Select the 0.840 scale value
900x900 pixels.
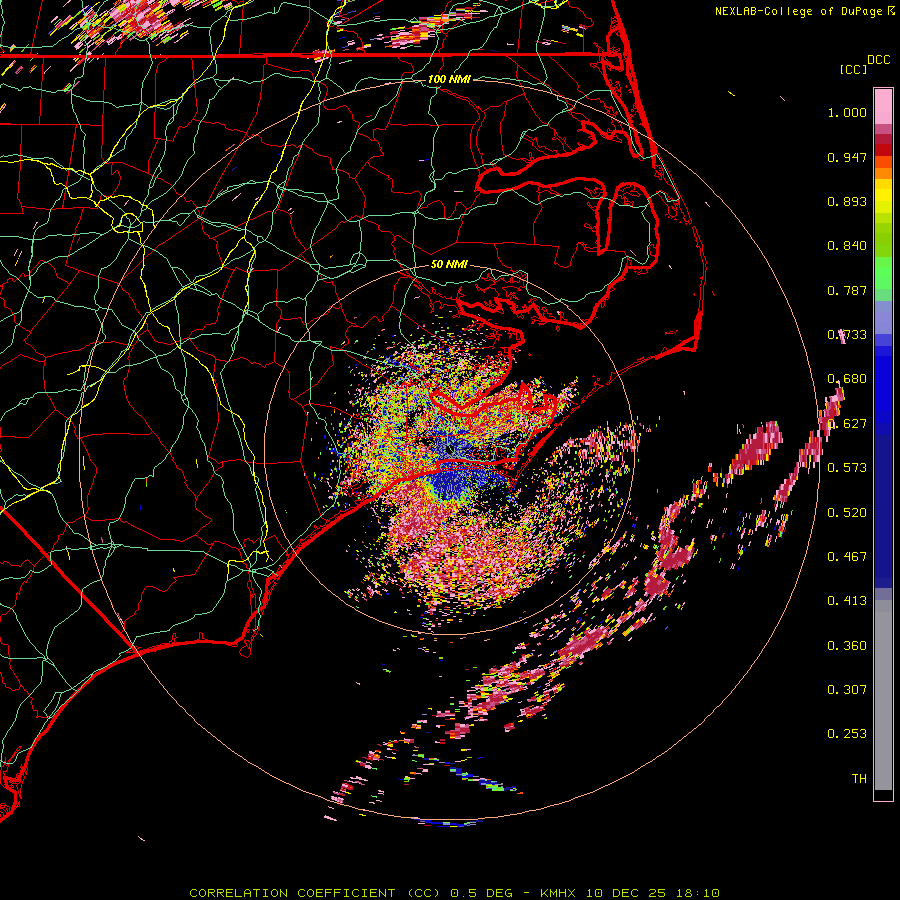847,246
